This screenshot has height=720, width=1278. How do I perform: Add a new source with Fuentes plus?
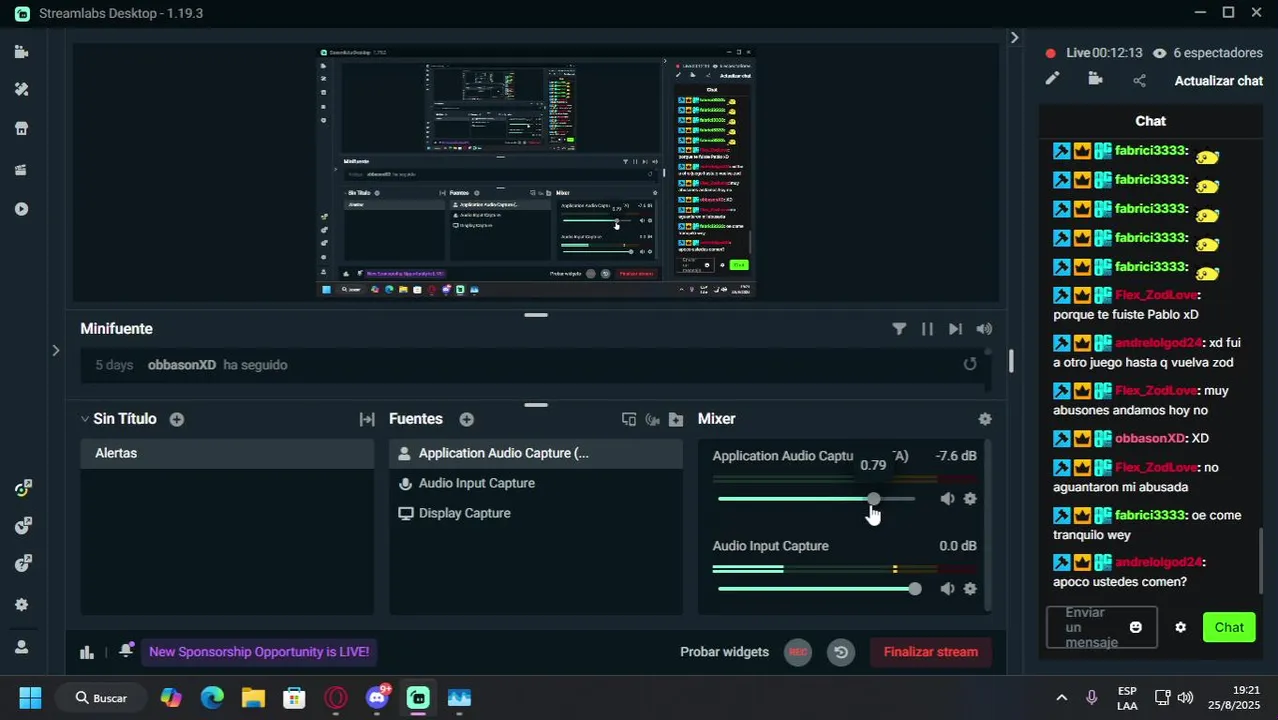coord(466,419)
